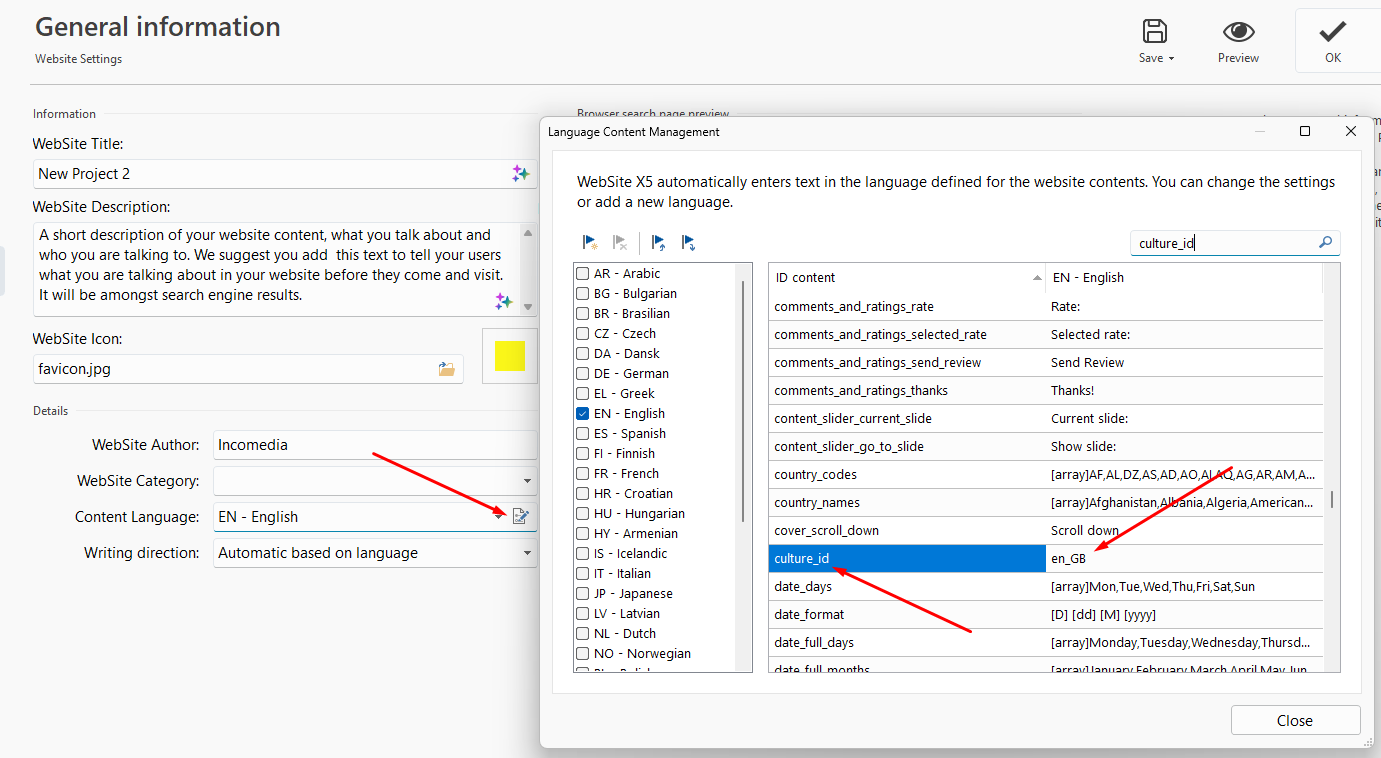Click the add new language flag icon

tap(590, 242)
